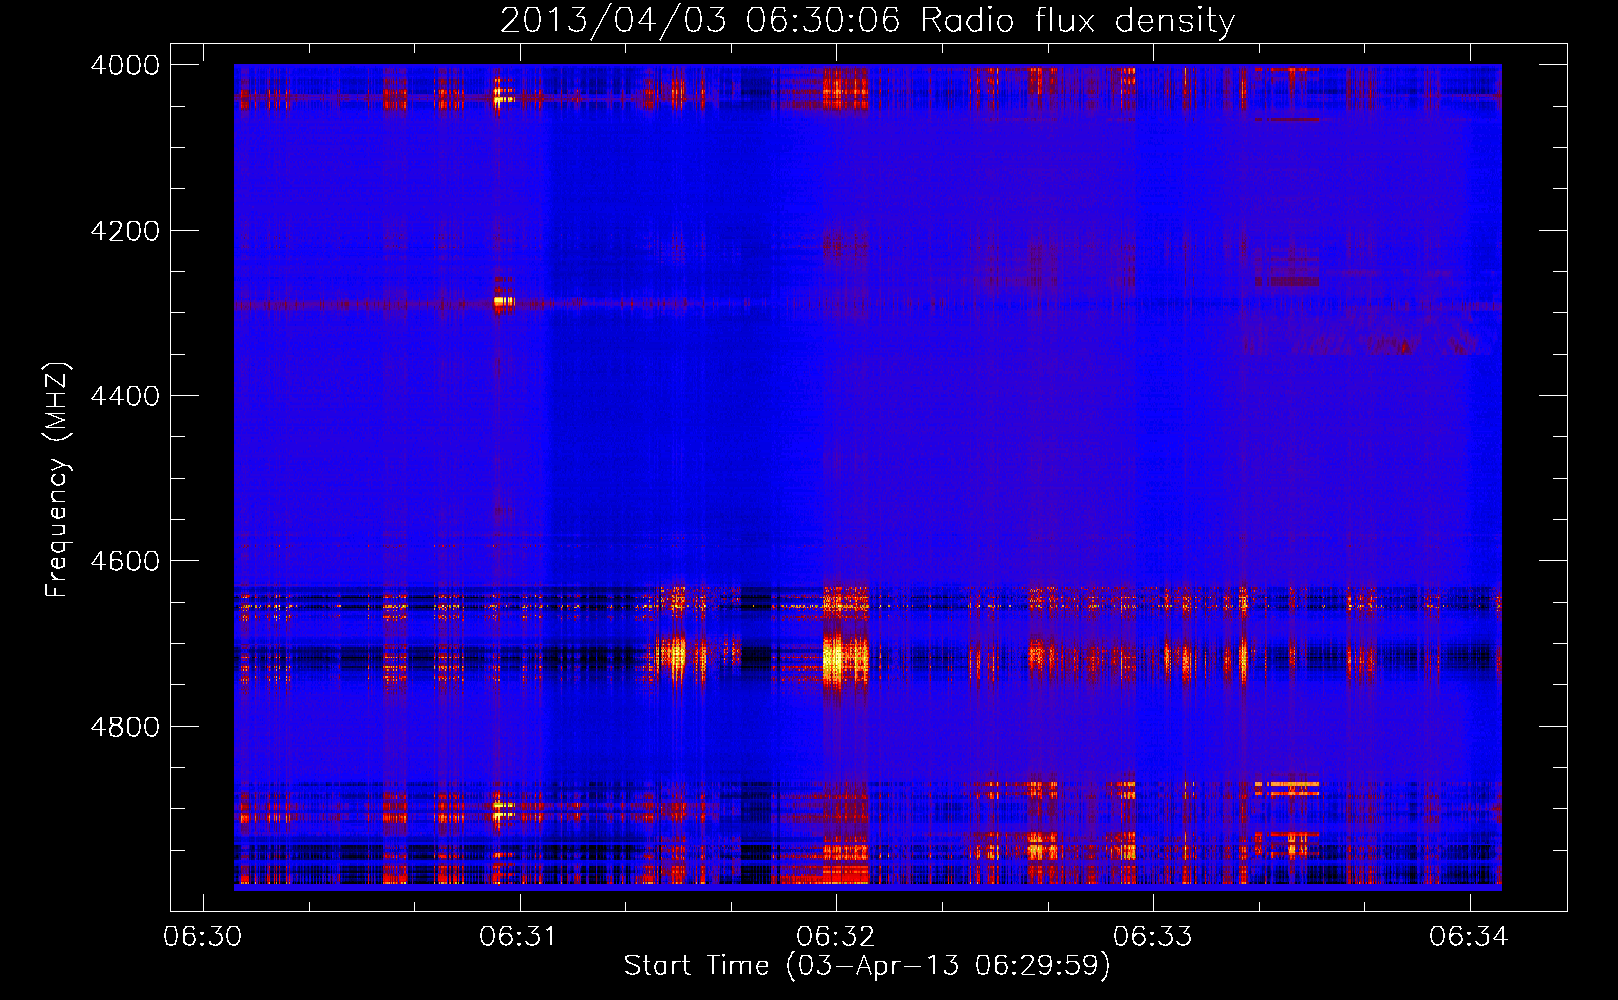Click the 06:32 time tick label
Viewport: 1618px width, 1000px height.
[x=836, y=936]
